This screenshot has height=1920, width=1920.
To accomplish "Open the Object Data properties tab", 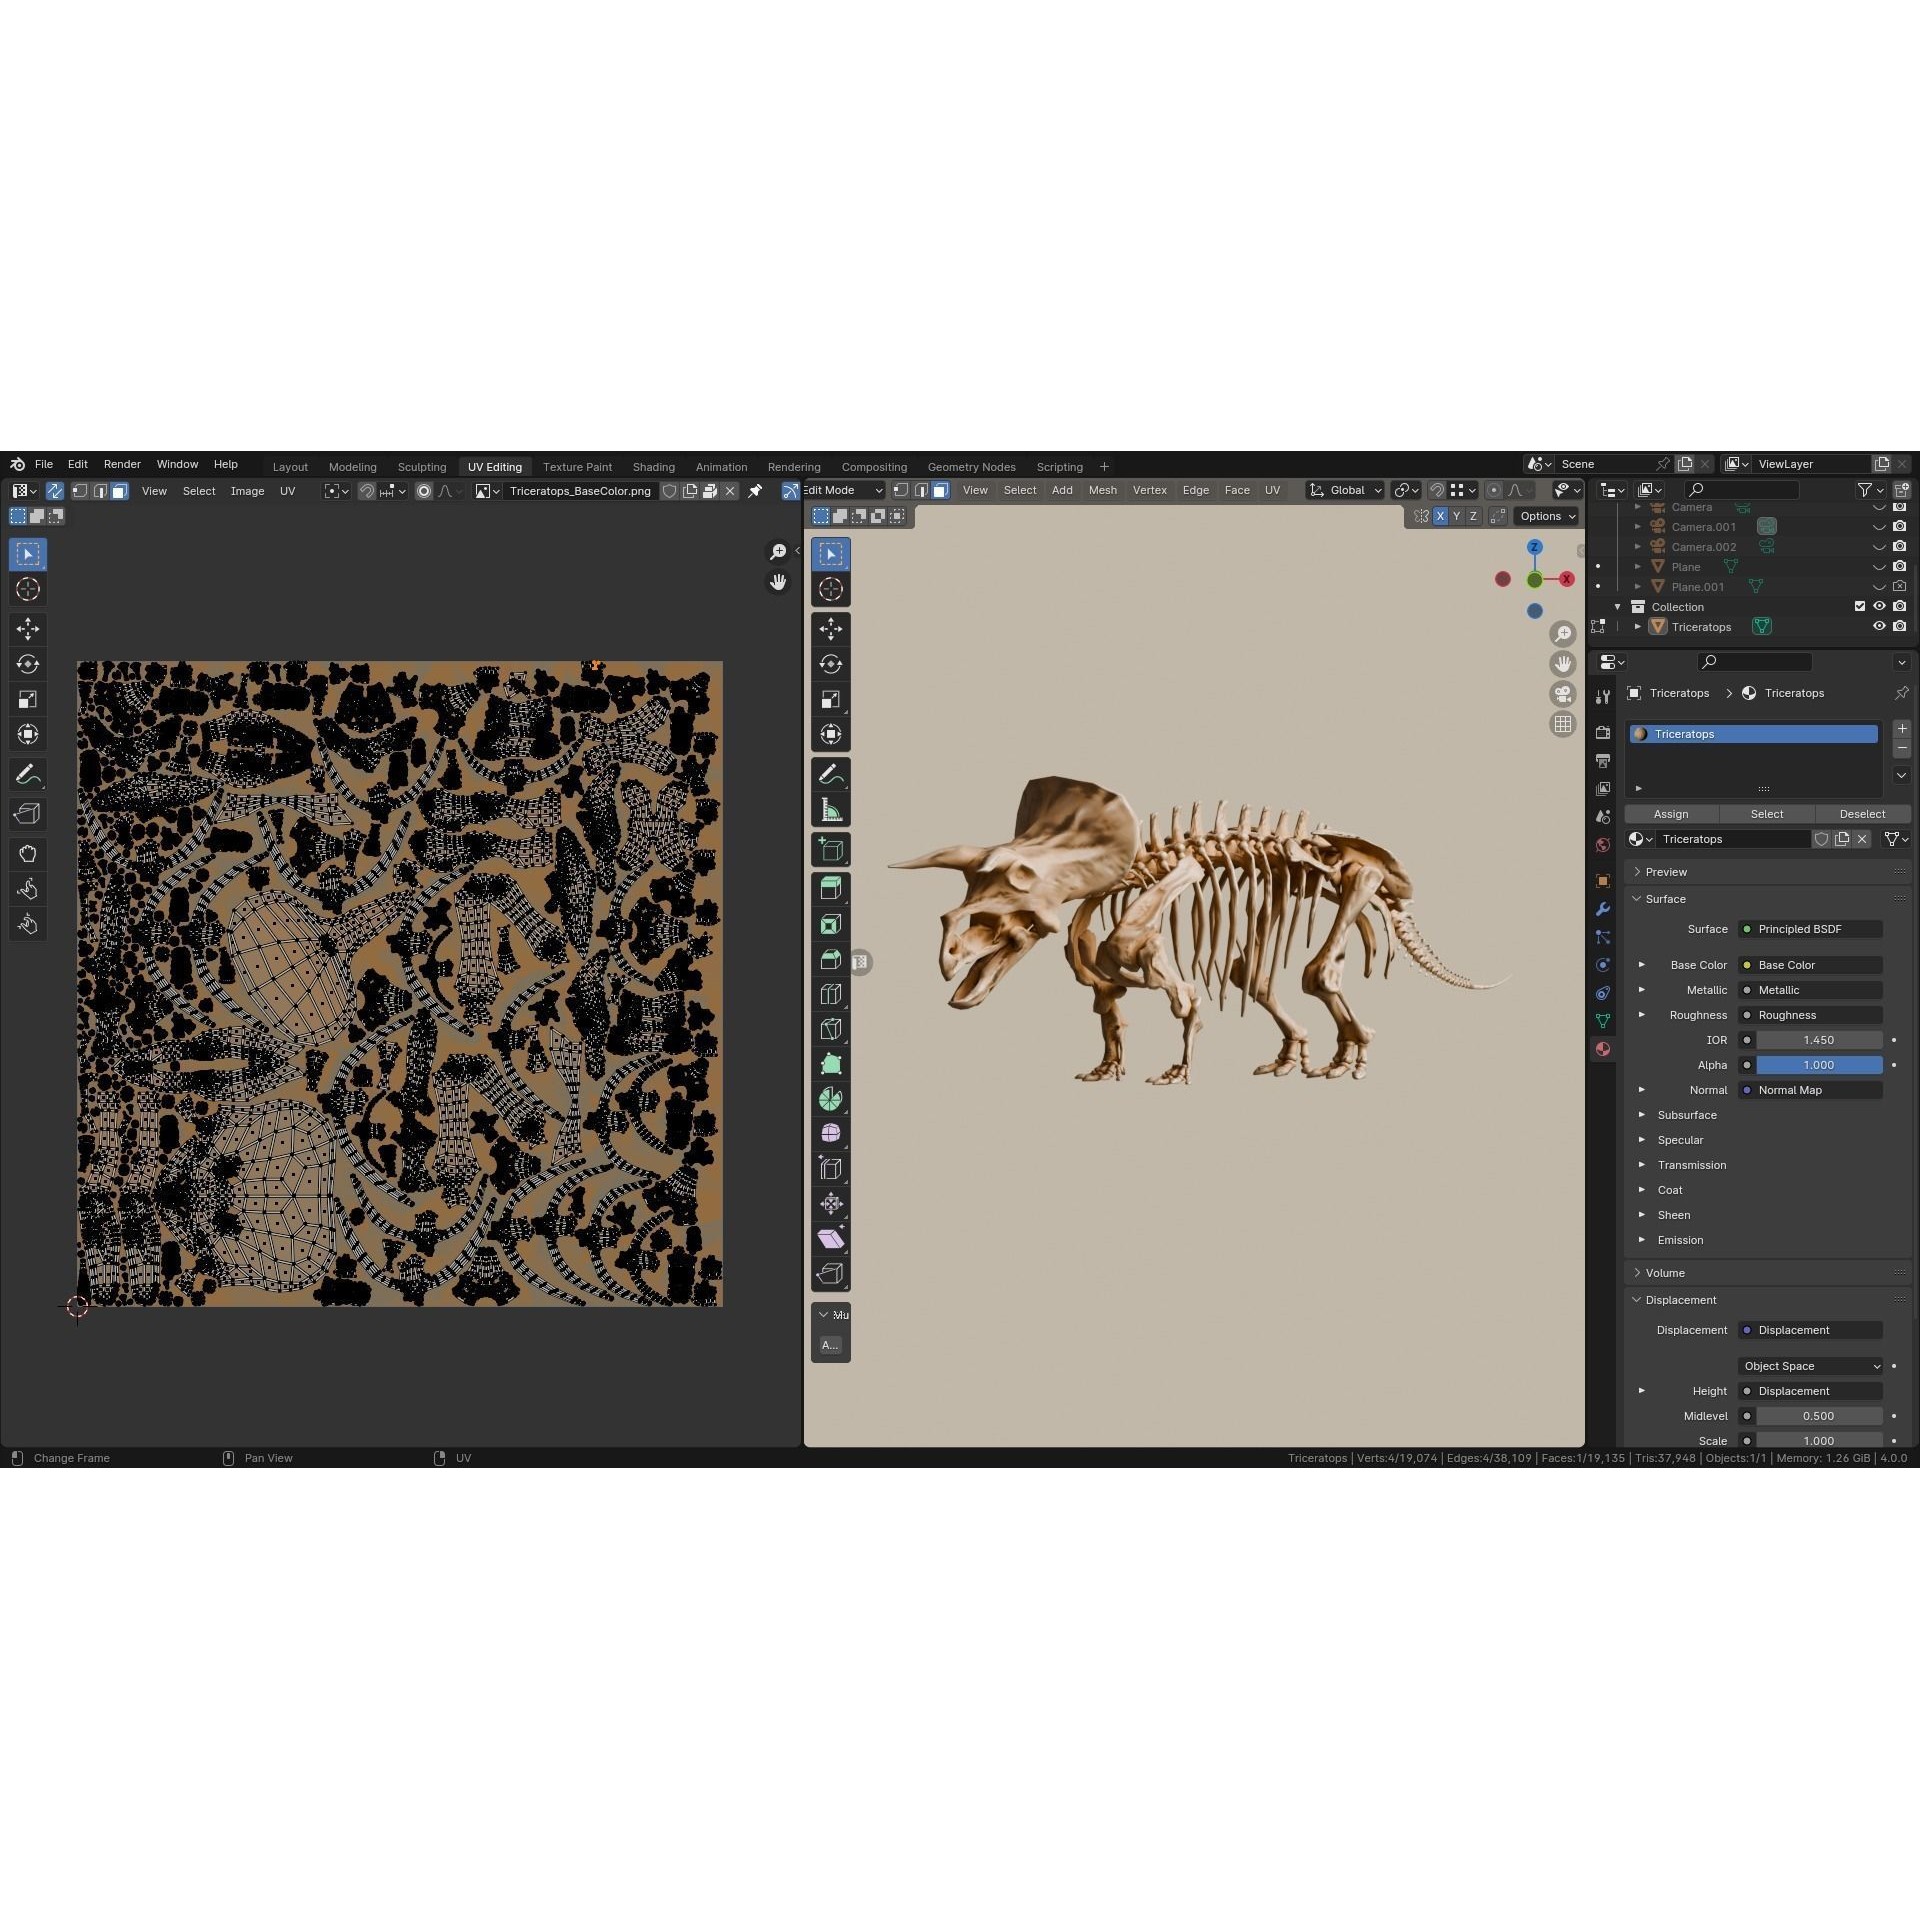I will (x=1603, y=1021).
